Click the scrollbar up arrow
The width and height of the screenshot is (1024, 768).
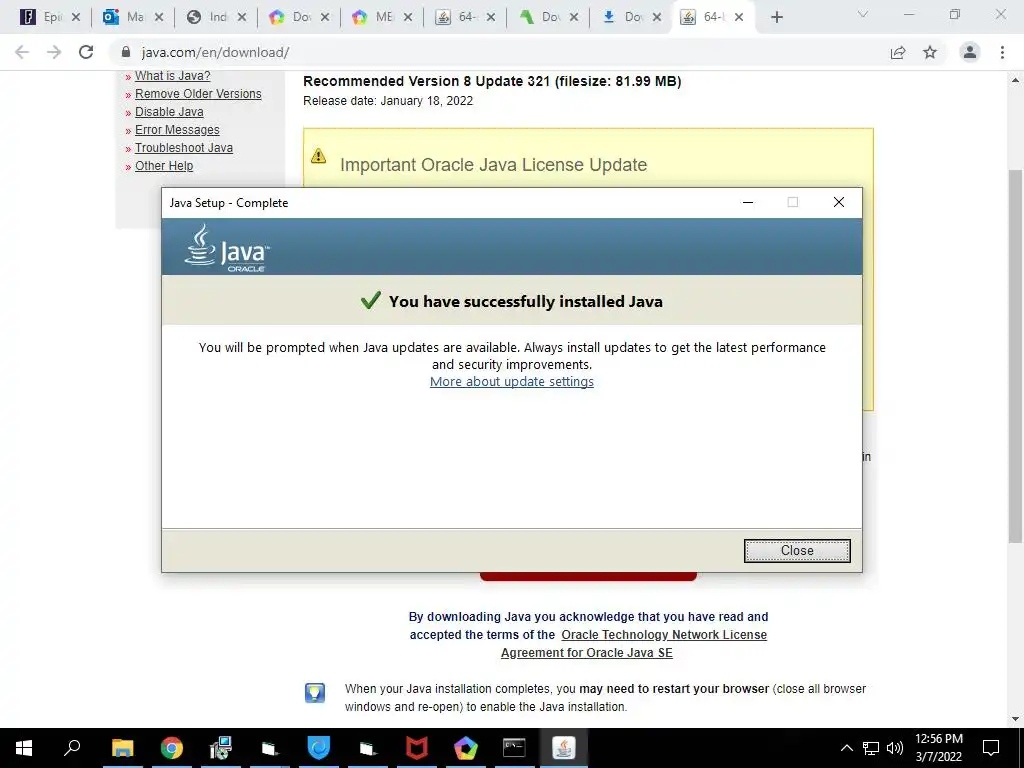1015,80
